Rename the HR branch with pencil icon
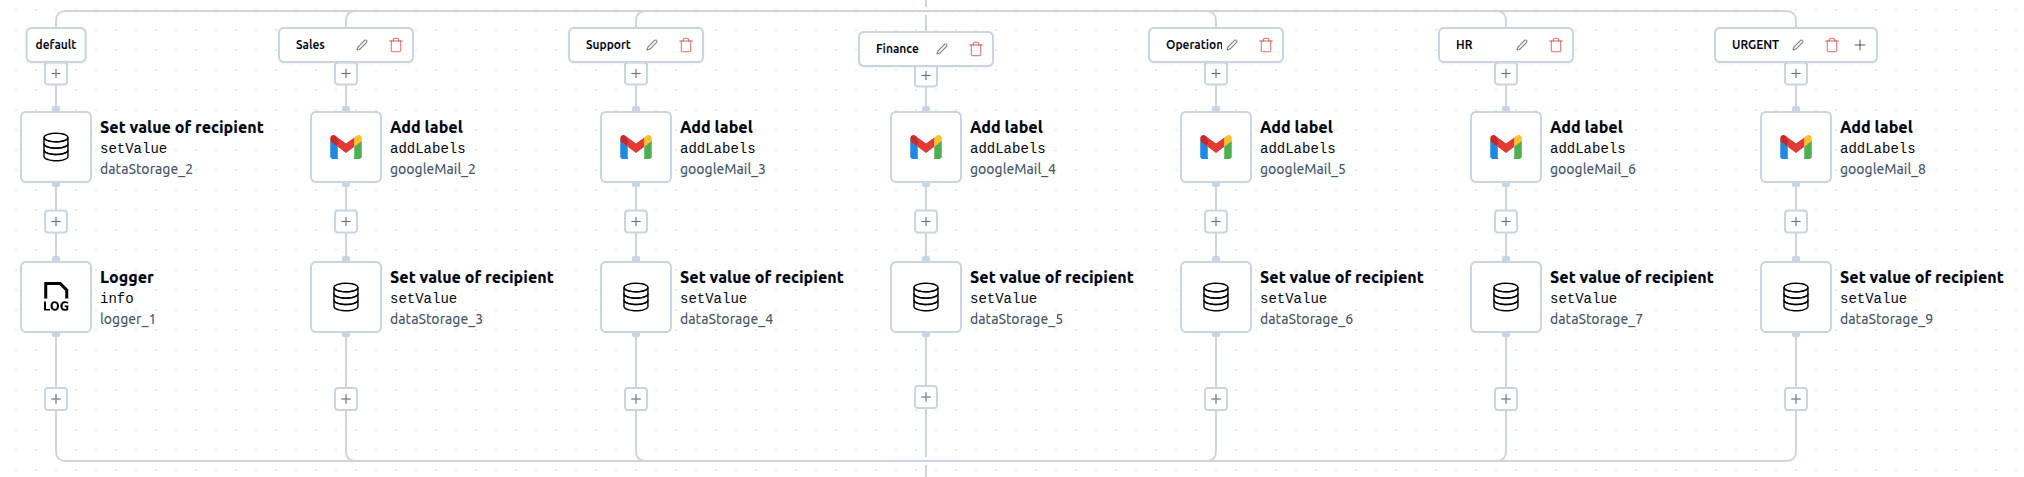The width and height of the screenshot is (2024, 477). (1522, 45)
